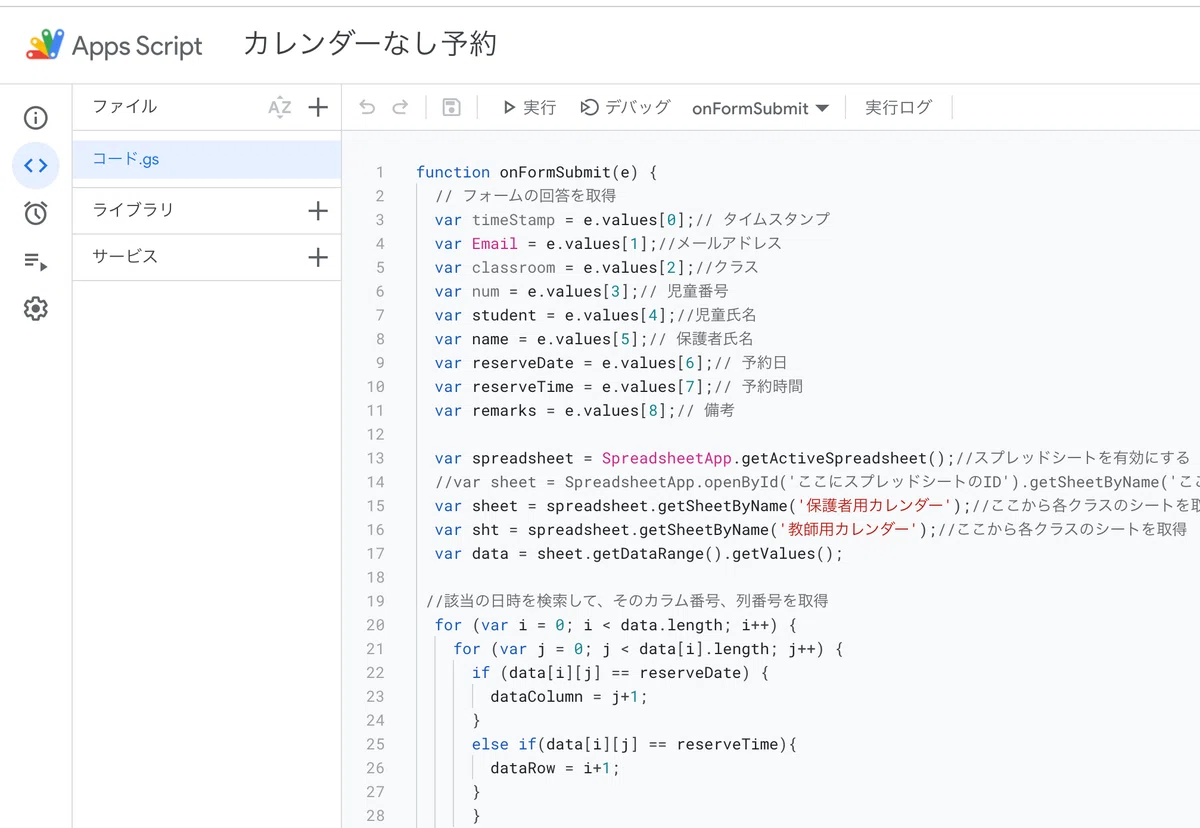Sort files alphabetically with AZ icon
Image resolution: width=1200 pixels, height=828 pixels.
click(280, 108)
